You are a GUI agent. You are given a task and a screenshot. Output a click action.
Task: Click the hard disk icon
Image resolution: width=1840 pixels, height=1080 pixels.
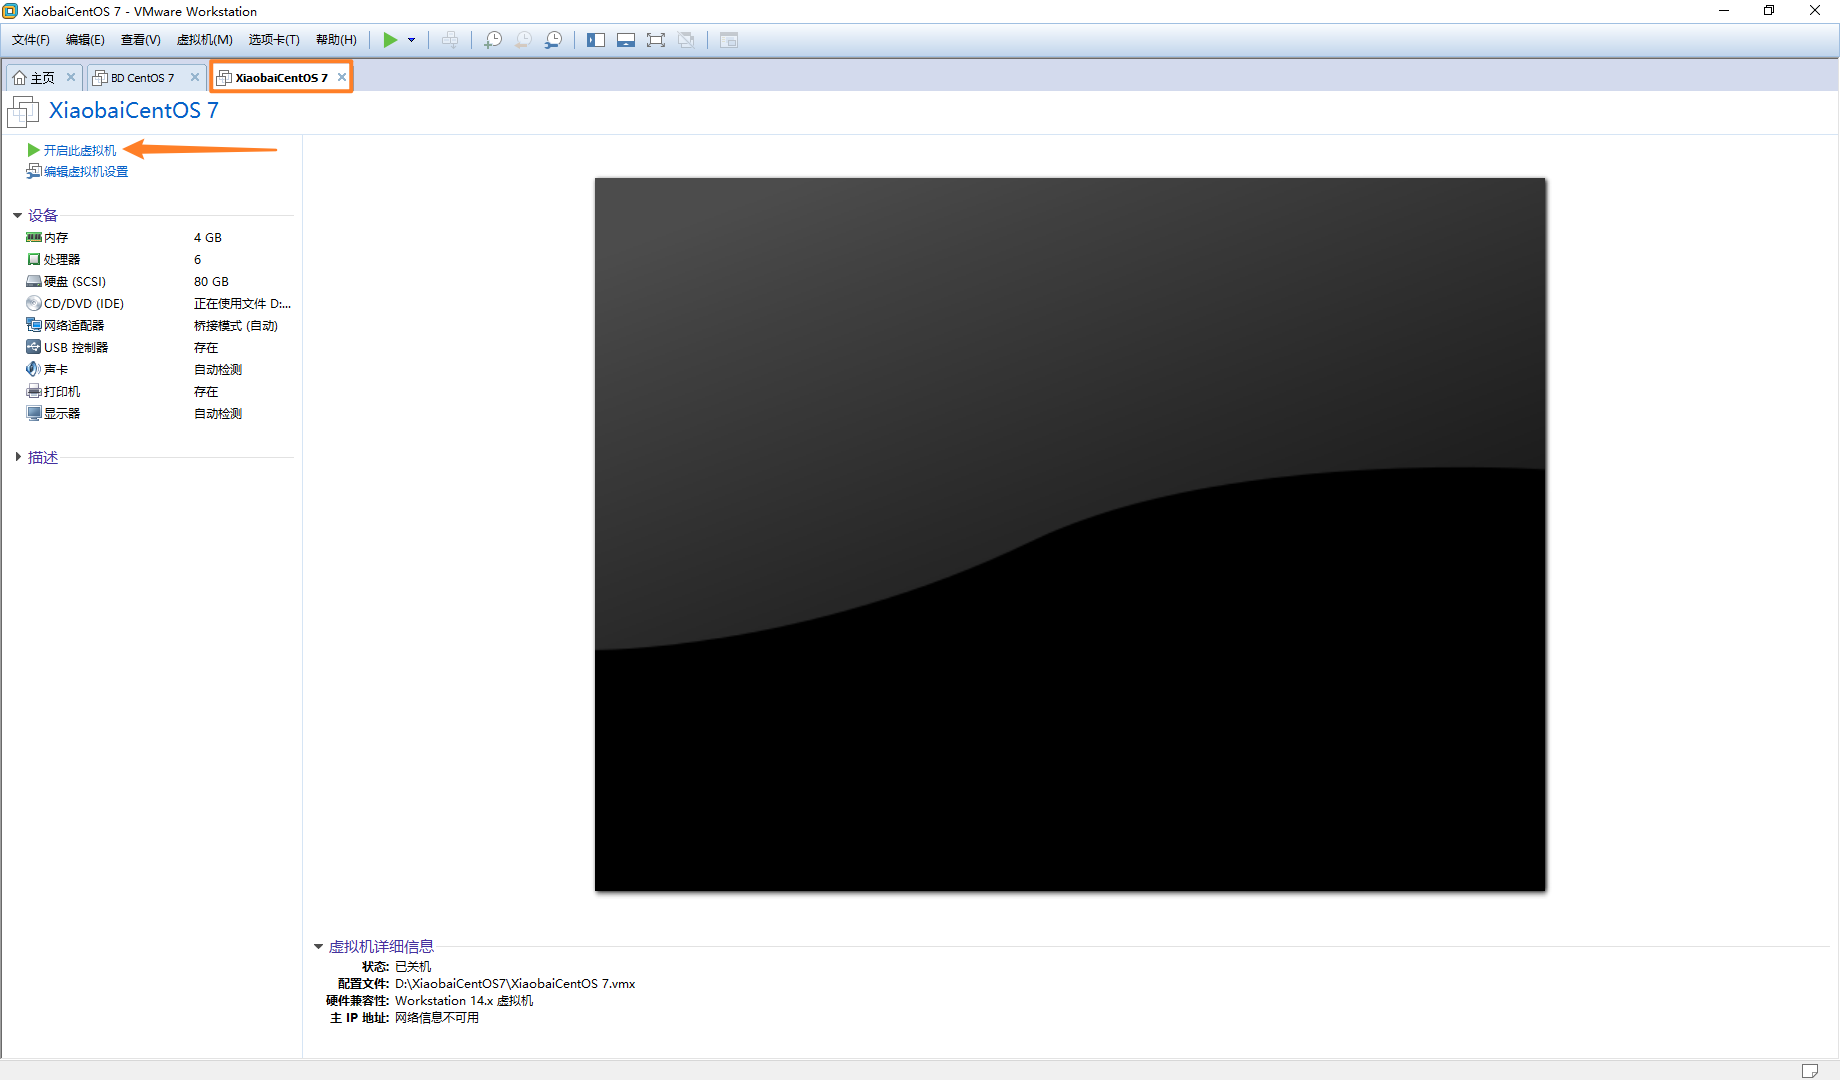(34, 282)
